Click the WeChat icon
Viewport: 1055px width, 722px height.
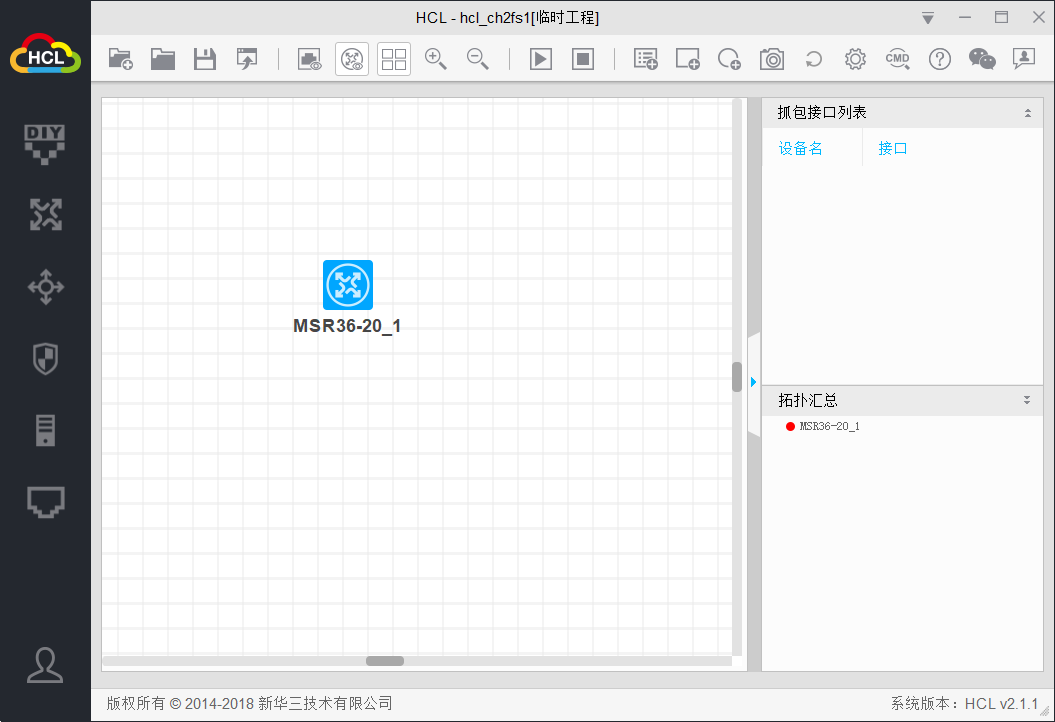(982, 59)
